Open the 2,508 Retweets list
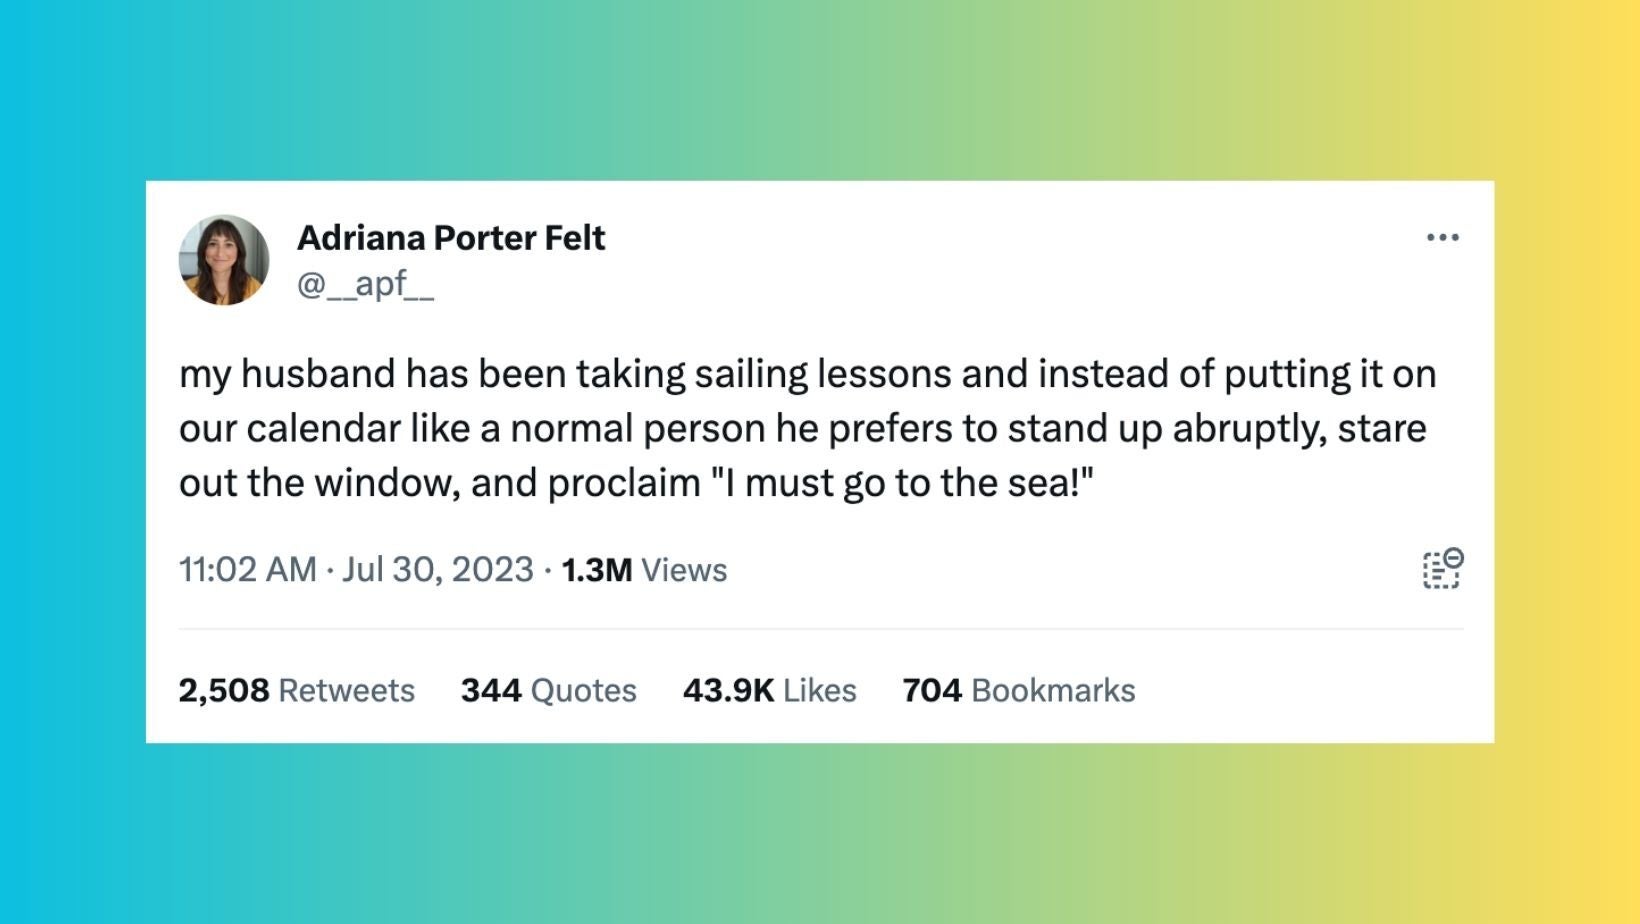The width and height of the screenshot is (1640, 924). point(296,691)
